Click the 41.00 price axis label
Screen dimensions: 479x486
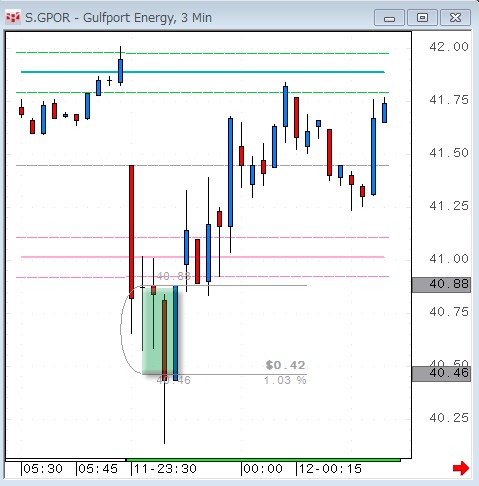tap(449, 259)
